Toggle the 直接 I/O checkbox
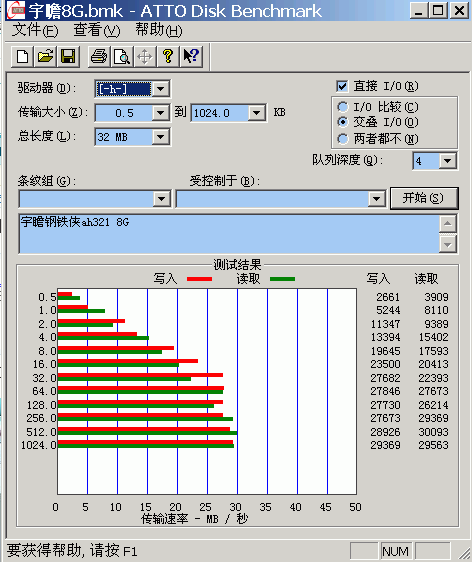Screen dimensions: 472x562 pos(342,86)
